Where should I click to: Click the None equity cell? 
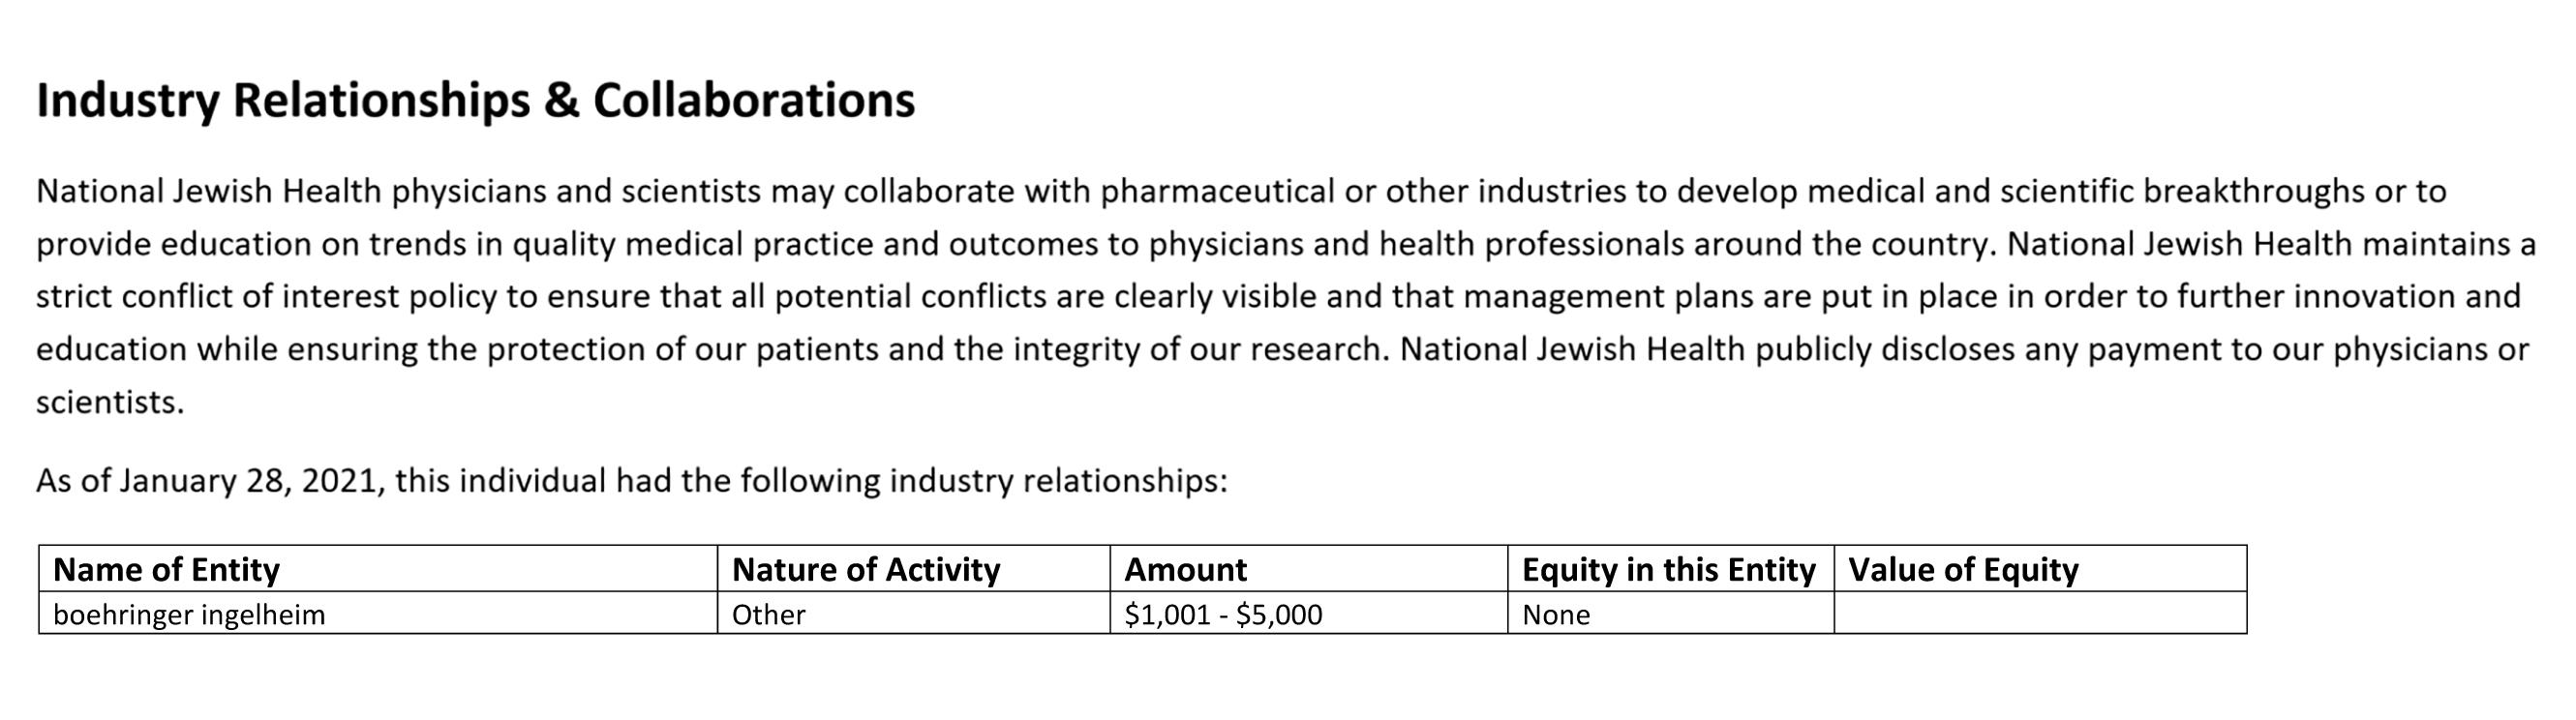(1670, 613)
